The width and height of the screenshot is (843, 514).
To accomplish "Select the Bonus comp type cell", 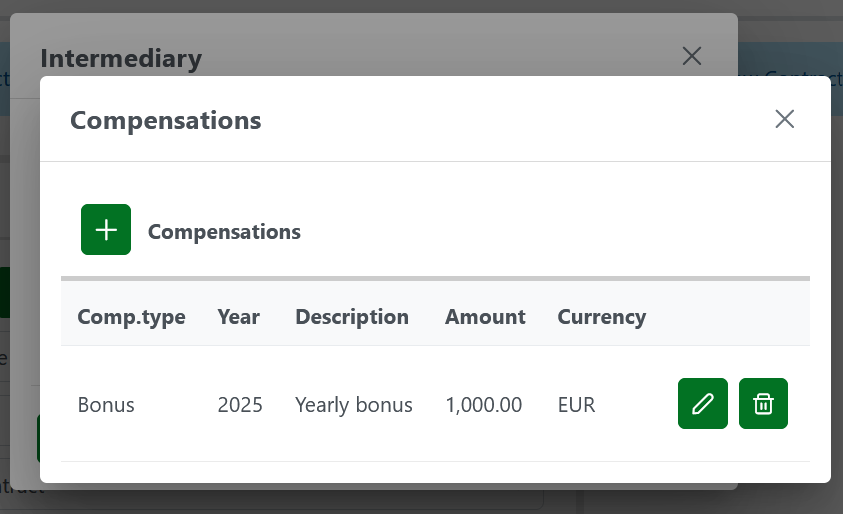I will (x=106, y=405).
